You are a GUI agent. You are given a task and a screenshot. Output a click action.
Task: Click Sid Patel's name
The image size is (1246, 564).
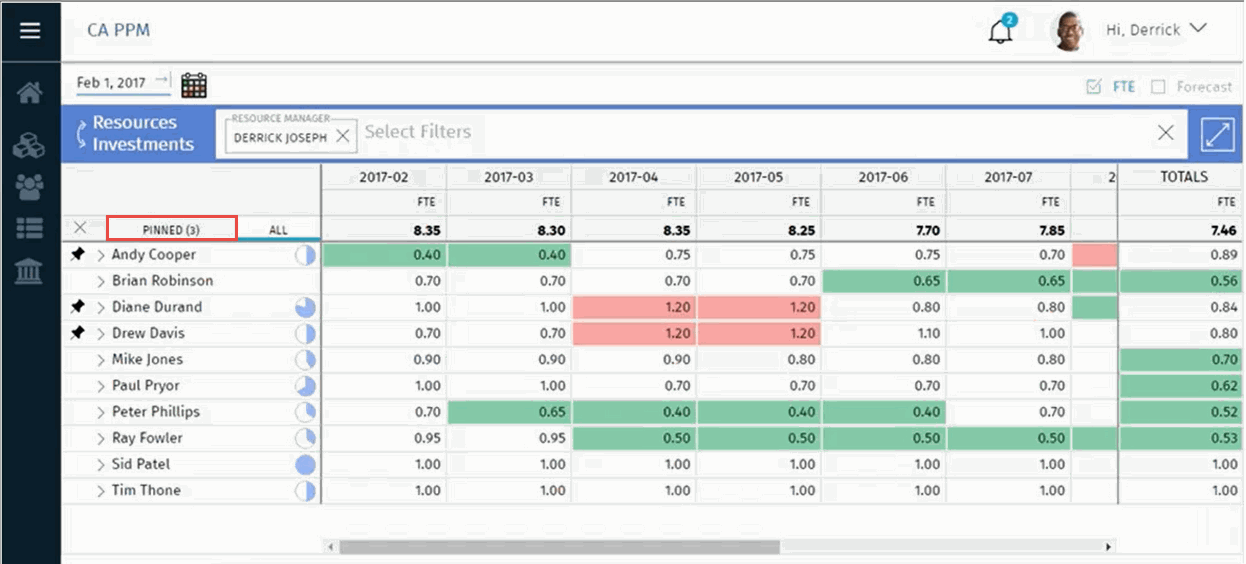pos(141,464)
